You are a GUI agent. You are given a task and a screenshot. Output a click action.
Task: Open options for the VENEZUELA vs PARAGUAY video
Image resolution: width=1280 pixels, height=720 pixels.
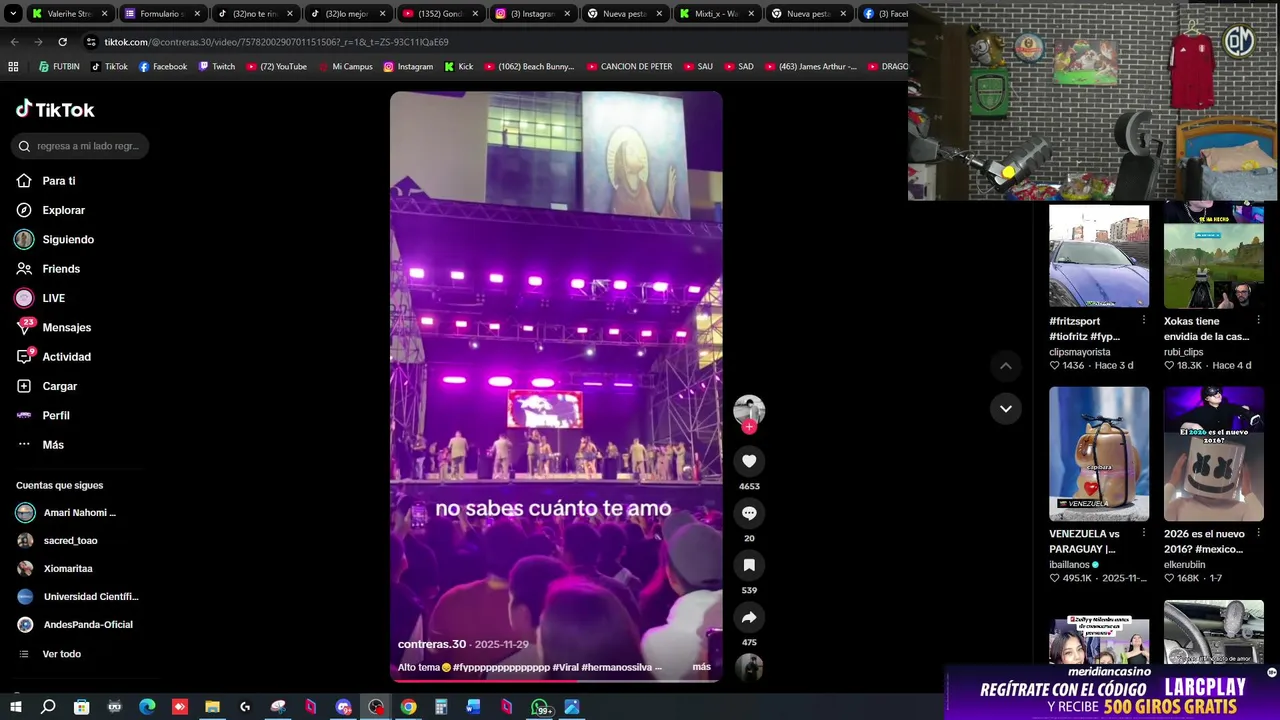[x=1144, y=533]
